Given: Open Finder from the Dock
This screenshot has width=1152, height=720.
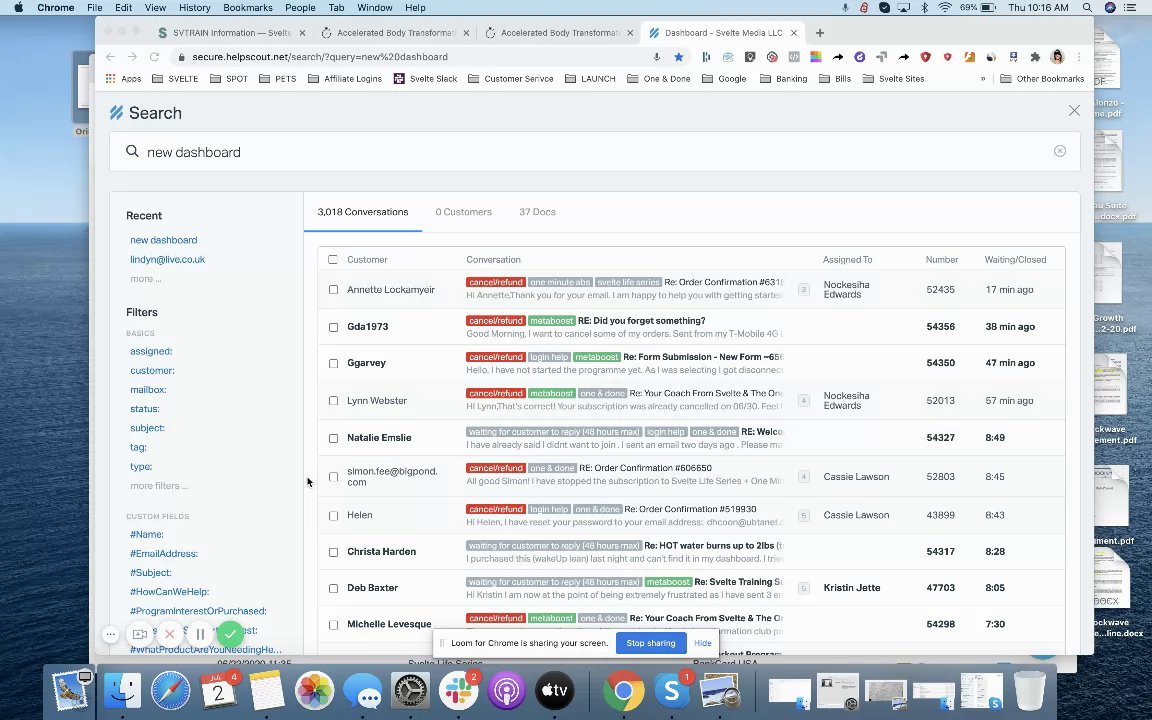Looking at the screenshot, I should tap(122, 691).
